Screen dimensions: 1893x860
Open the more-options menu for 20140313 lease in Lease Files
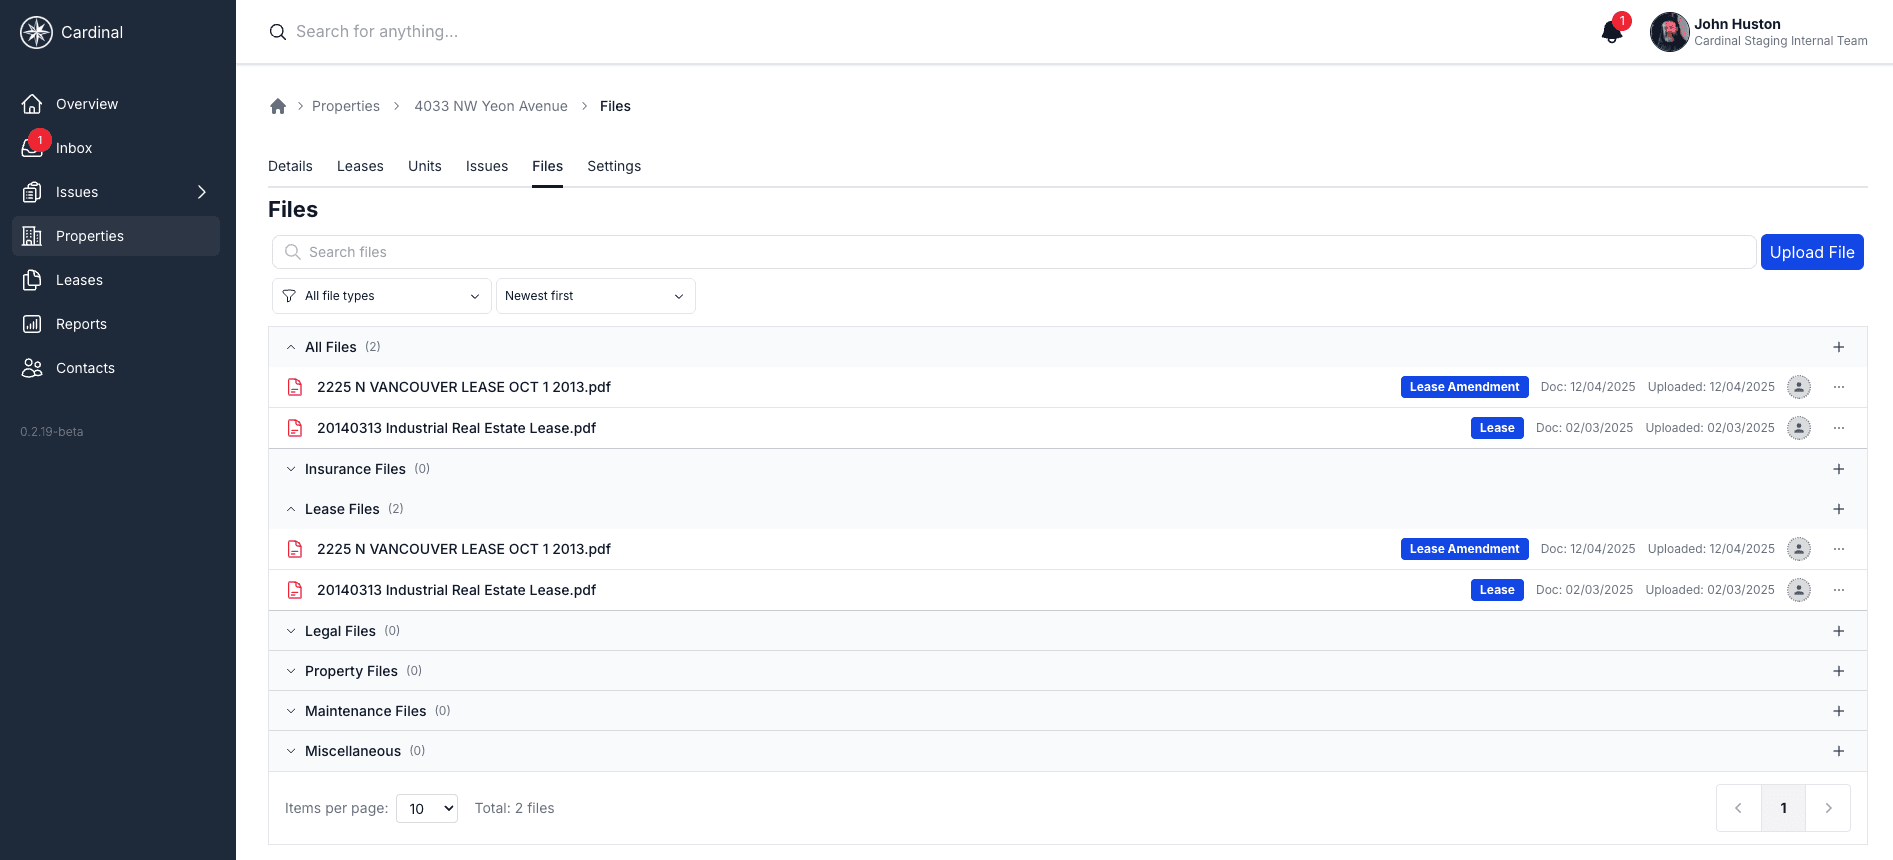point(1838,590)
